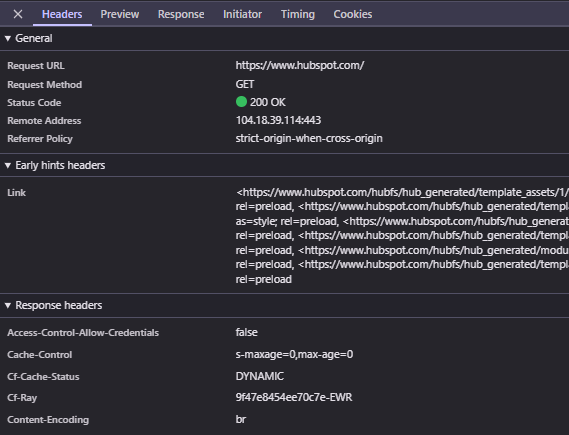Viewport: 569px width, 435px height.
Task: Close the request details panel
Action: coord(18,14)
